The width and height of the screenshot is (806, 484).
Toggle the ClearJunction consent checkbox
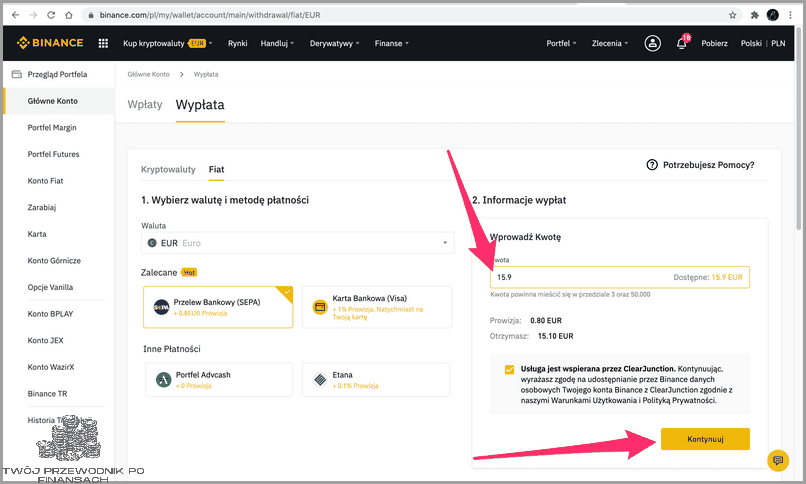click(x=509, y=369)
